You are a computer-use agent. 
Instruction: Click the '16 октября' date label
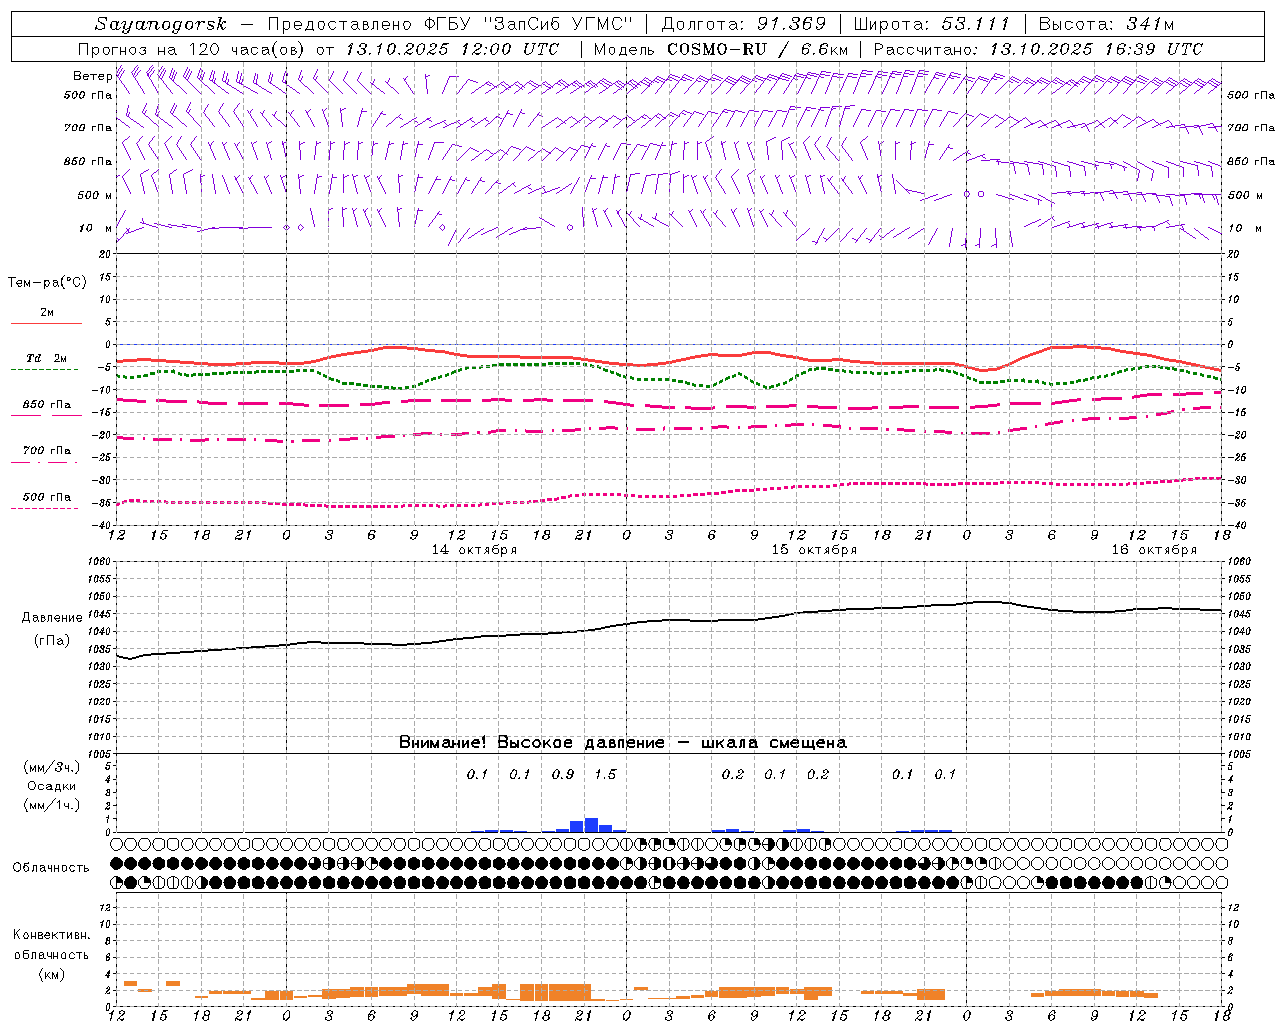click(x=1154, y=550)
